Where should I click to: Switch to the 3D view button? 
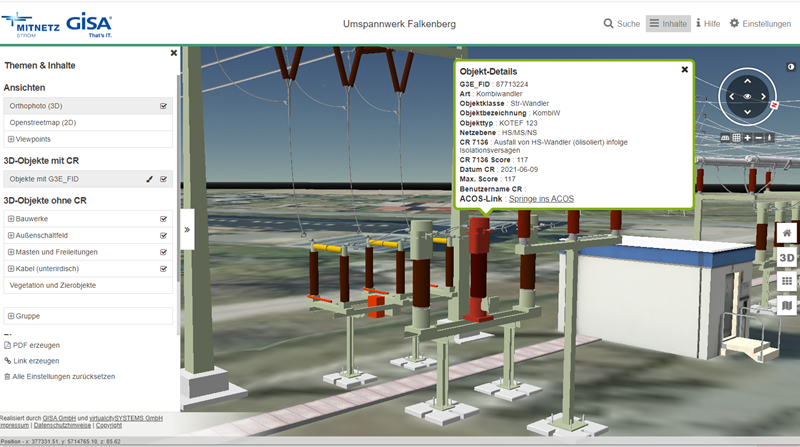coord(787,258)
